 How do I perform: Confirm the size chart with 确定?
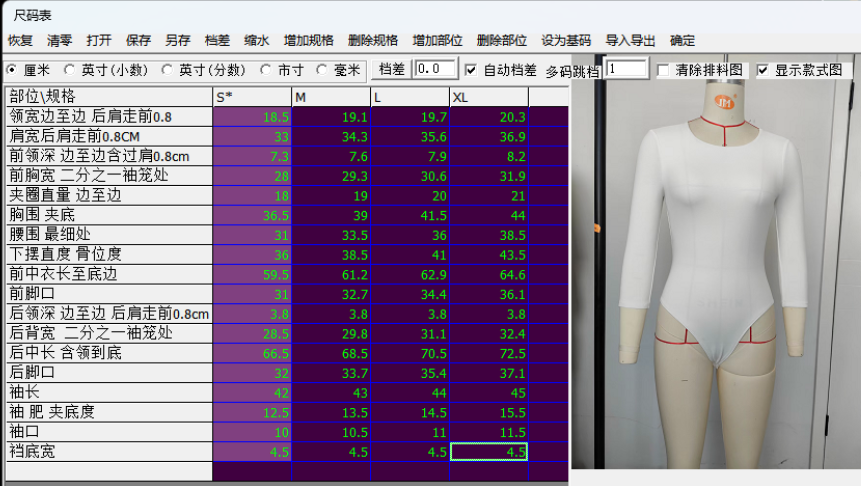pyautogui.click(x=682, y=41)
